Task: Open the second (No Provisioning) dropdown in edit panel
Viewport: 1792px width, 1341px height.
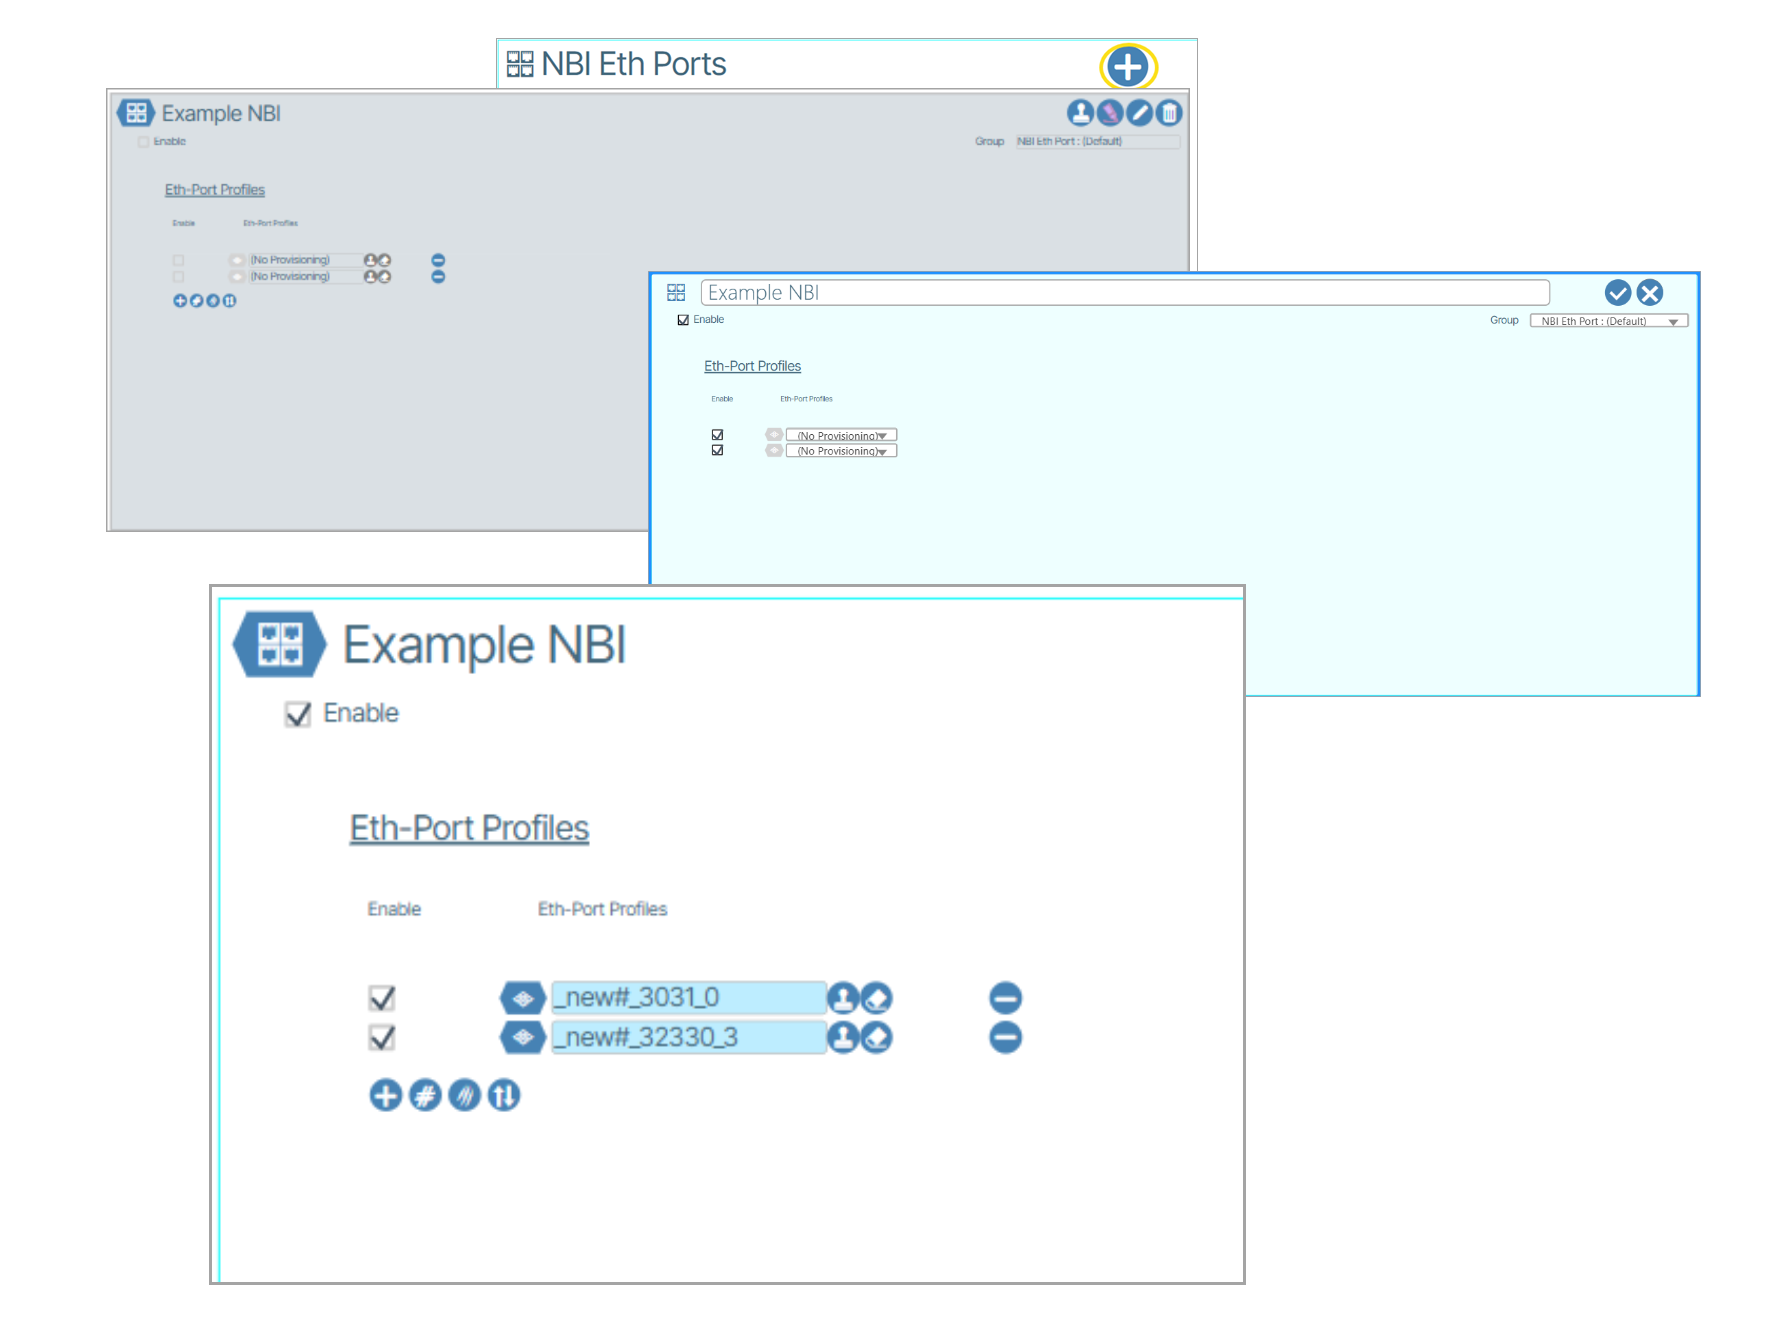Action: 841,451
